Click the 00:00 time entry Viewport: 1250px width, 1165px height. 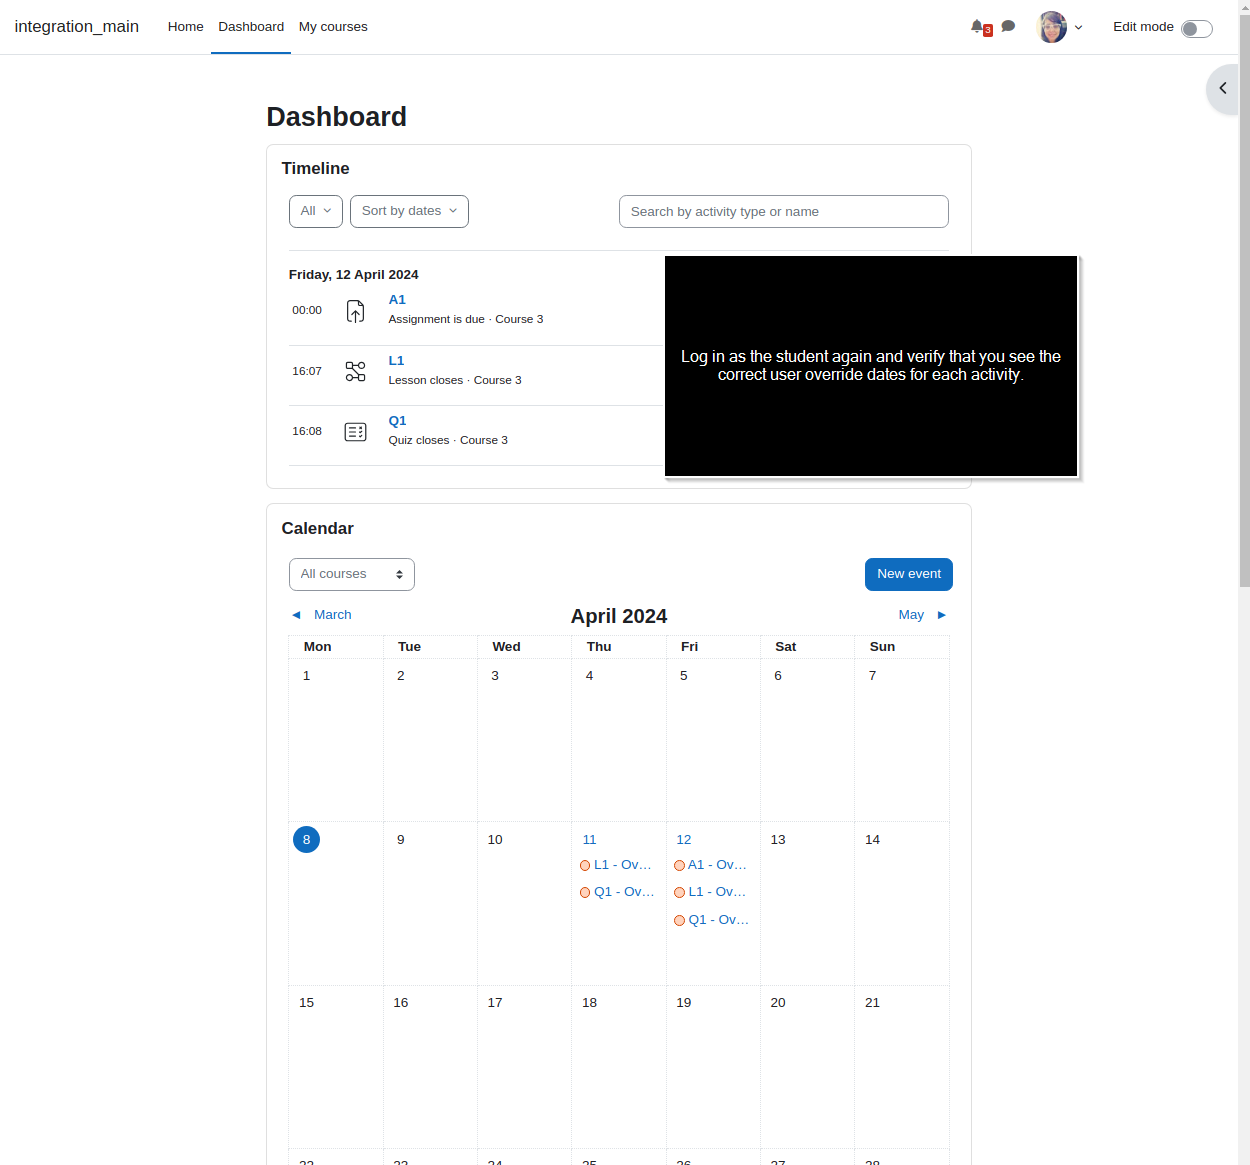click(x=307, y=311)
